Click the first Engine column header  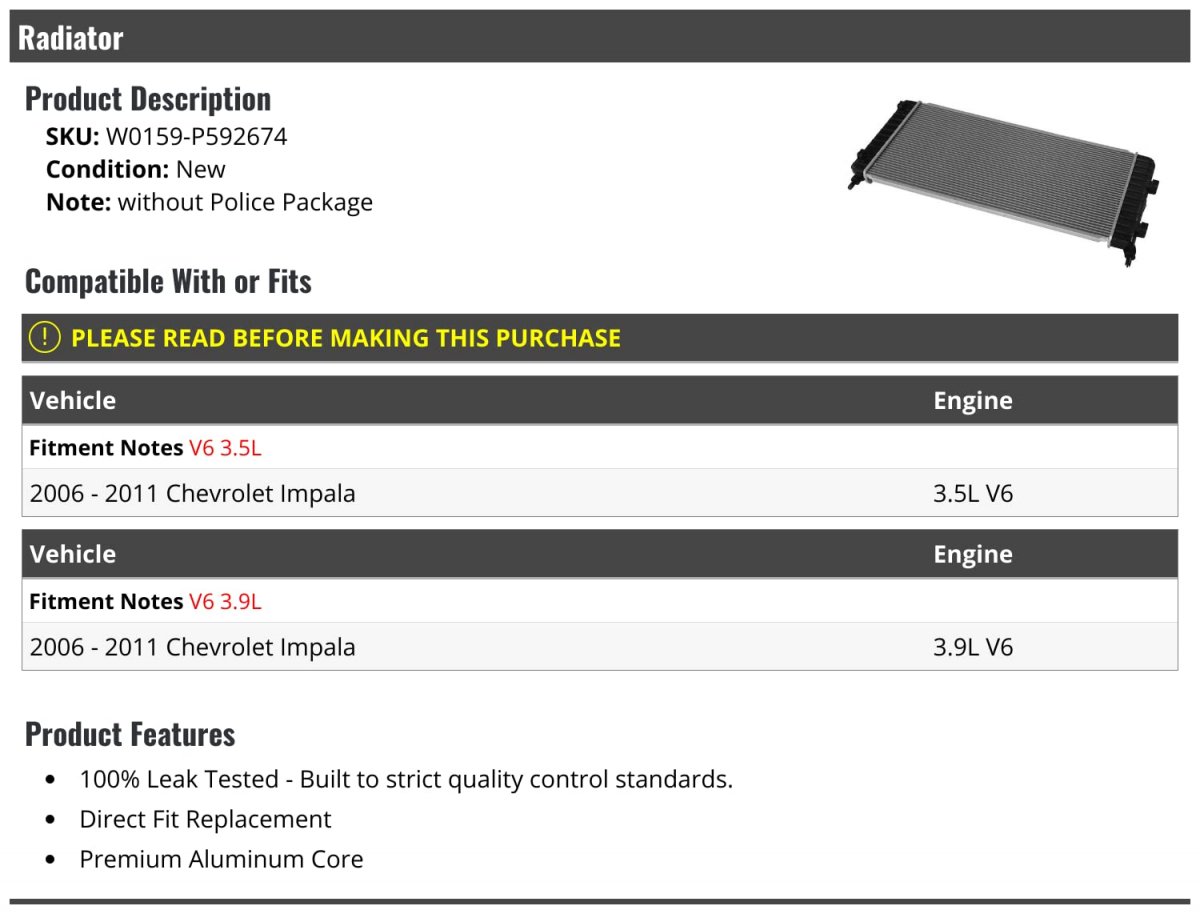coord(973,401)
